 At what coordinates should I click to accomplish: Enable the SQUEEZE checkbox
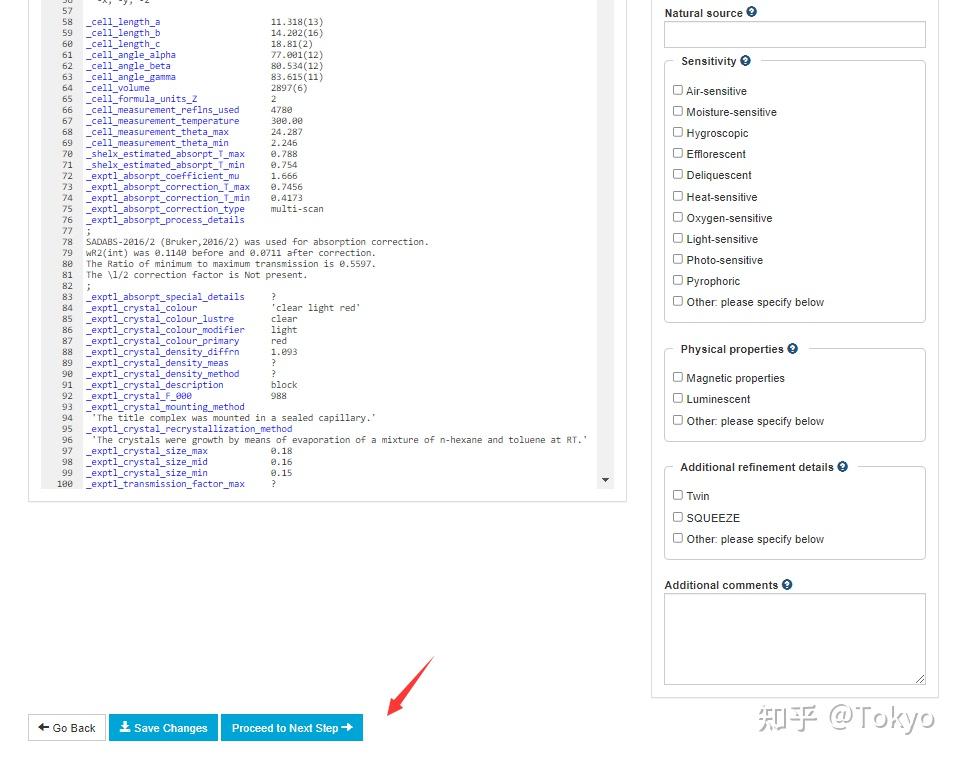[x=678, y=517]
